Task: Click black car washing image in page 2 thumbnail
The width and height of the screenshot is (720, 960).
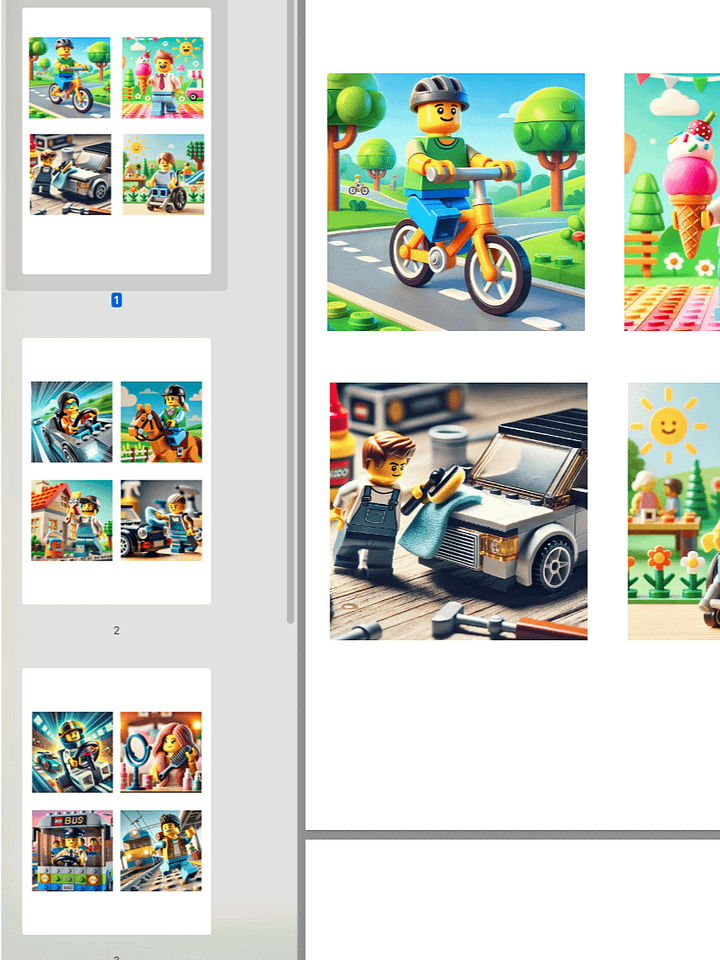Action: [162, 520]
